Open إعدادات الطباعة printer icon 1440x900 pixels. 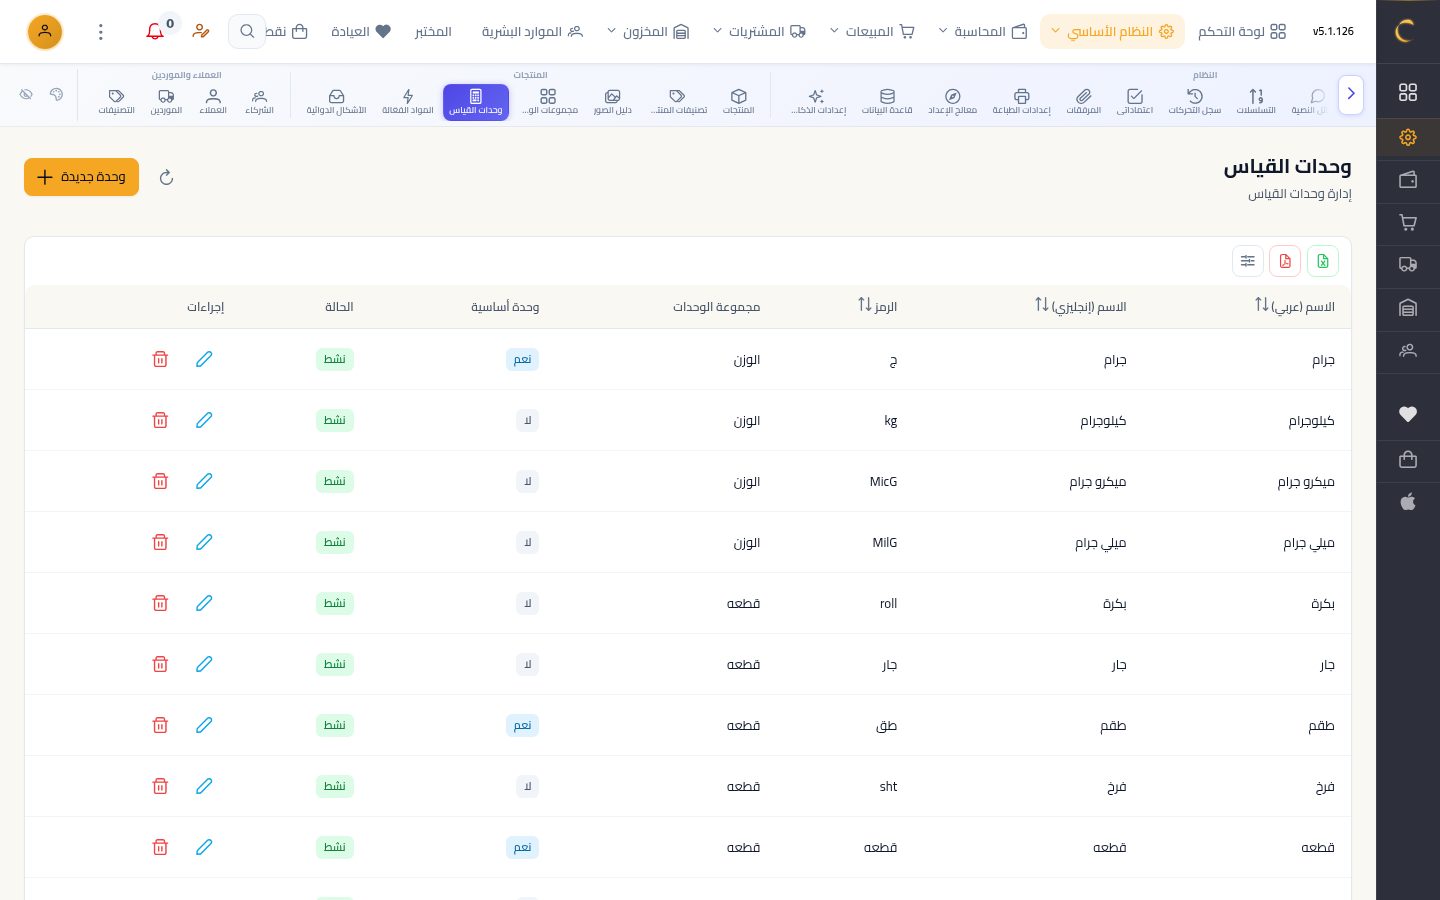pyautogui.click(x=1021, y=102)
